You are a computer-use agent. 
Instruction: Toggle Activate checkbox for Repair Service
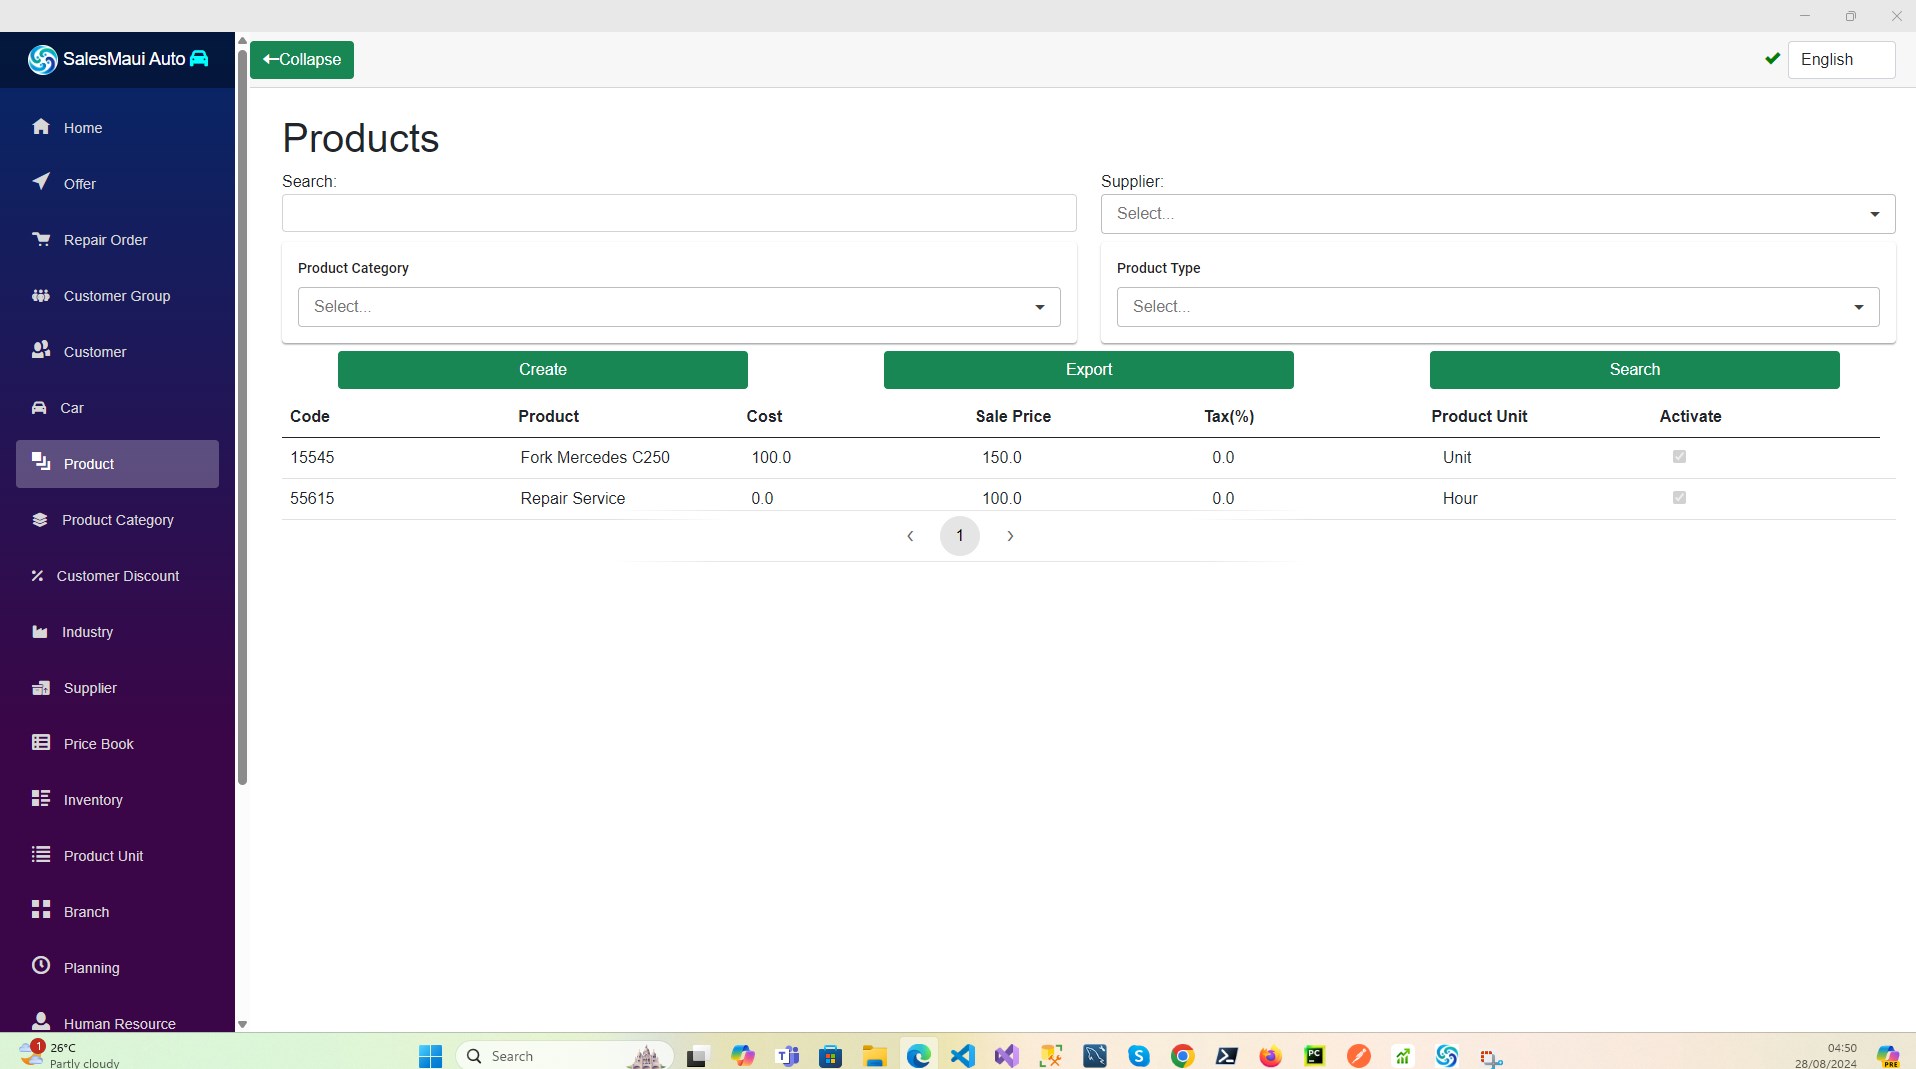pyautogui.click(x=1679, y=498)
